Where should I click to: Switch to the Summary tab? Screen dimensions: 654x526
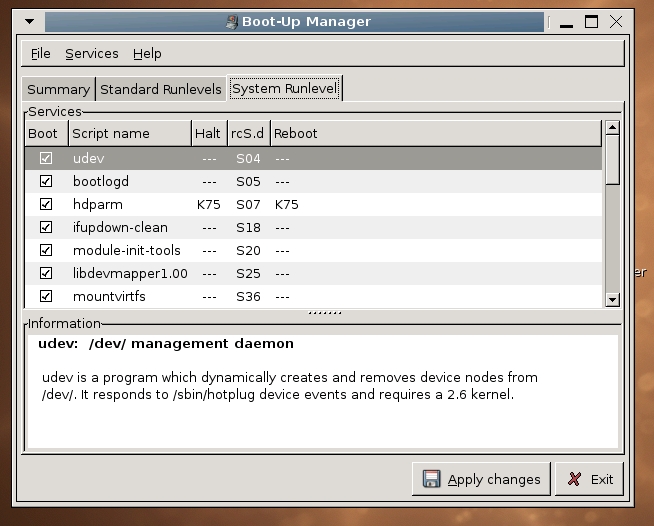59,89
